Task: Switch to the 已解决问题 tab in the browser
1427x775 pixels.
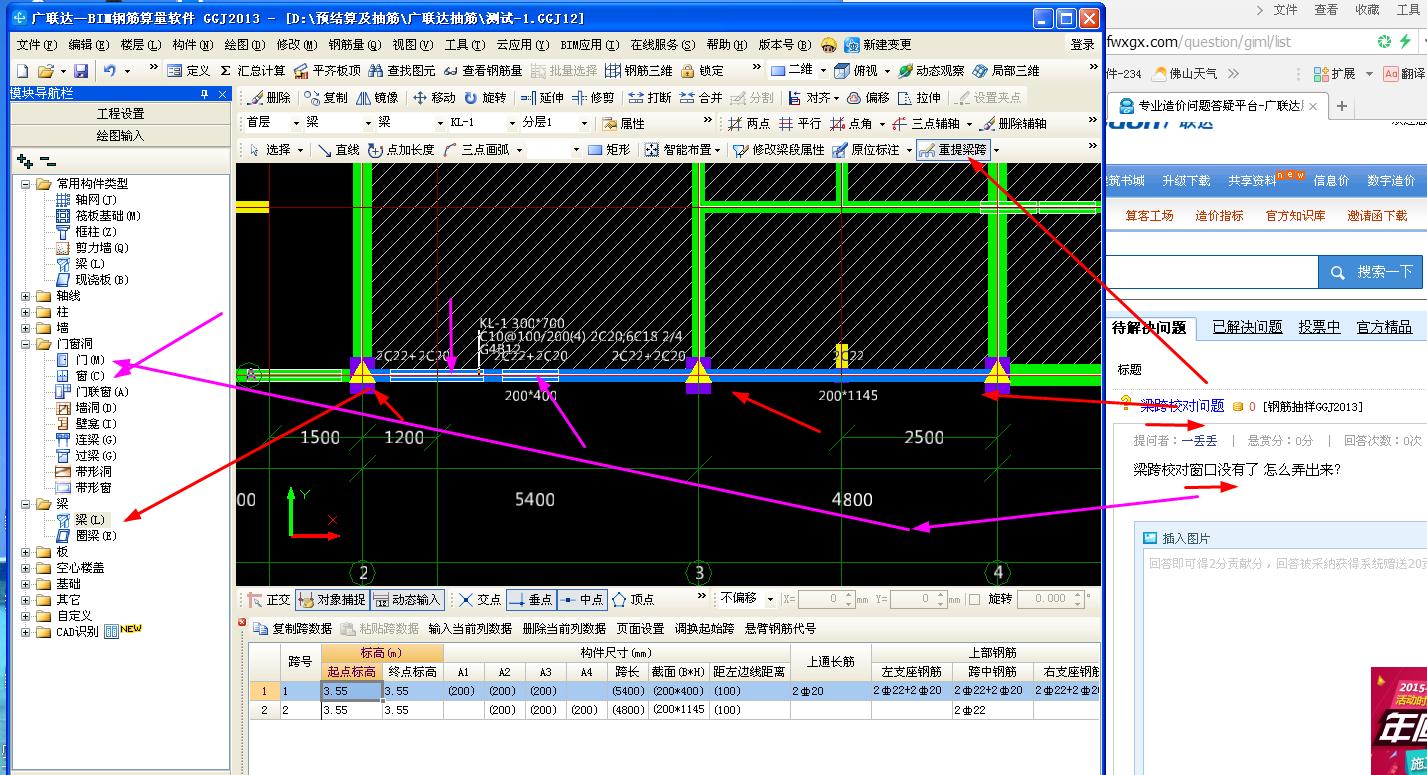Action: tap(1247, 327)
